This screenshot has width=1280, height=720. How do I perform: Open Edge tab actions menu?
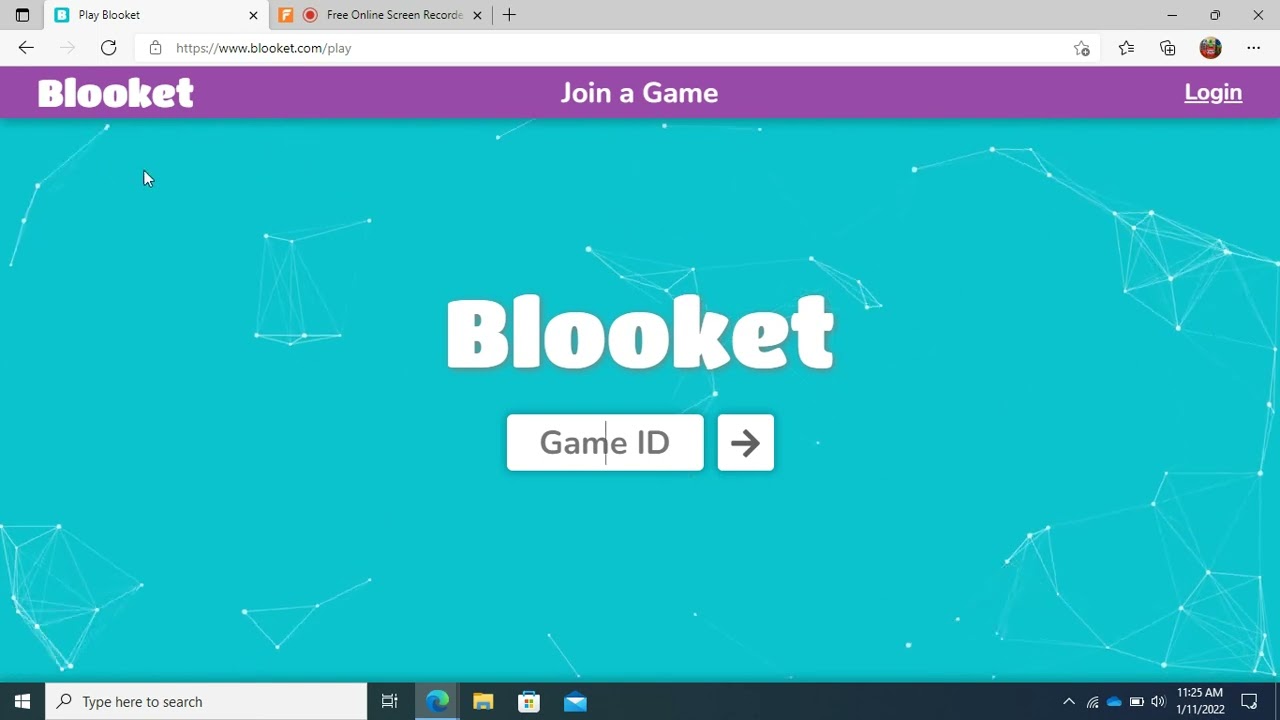coord(22,15)
